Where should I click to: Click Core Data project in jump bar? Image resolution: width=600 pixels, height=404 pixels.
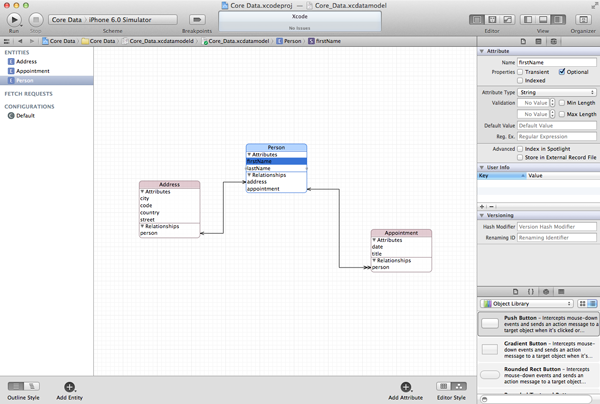[59, 41]
